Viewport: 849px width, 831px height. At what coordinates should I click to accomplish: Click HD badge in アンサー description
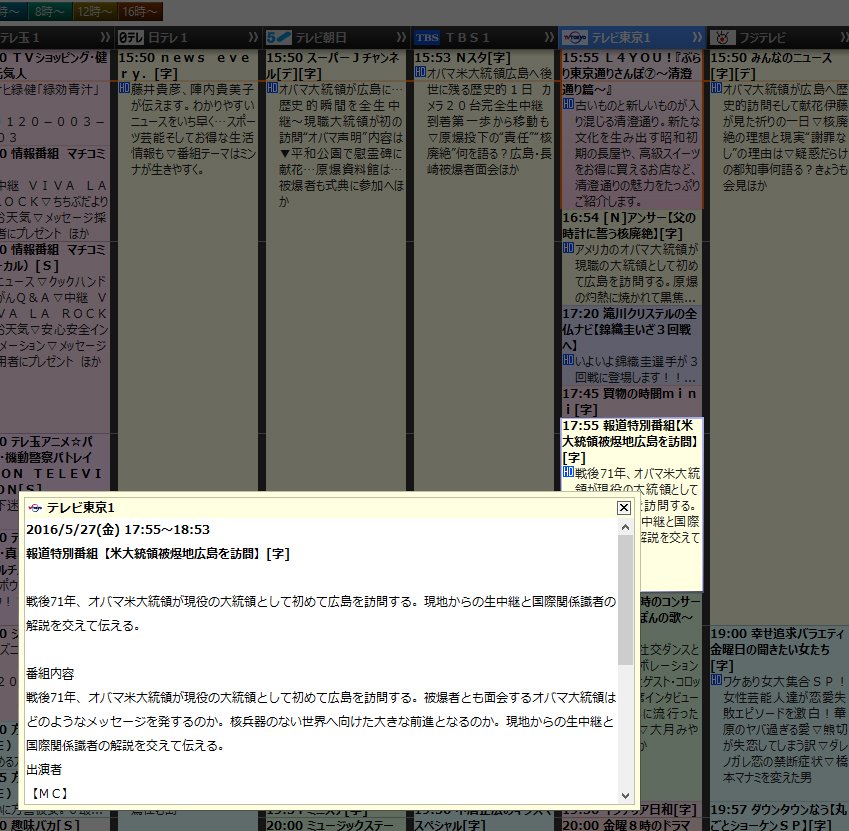(568, 248)
